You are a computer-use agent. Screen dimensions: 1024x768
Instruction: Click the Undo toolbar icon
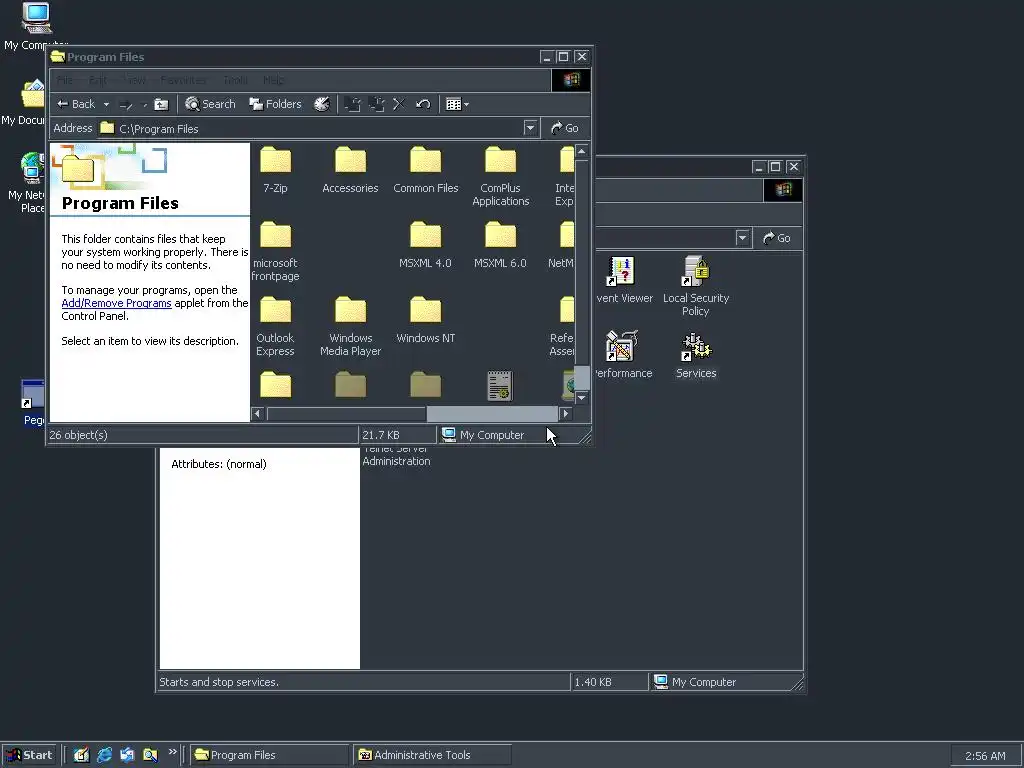(x=423, y=104)
